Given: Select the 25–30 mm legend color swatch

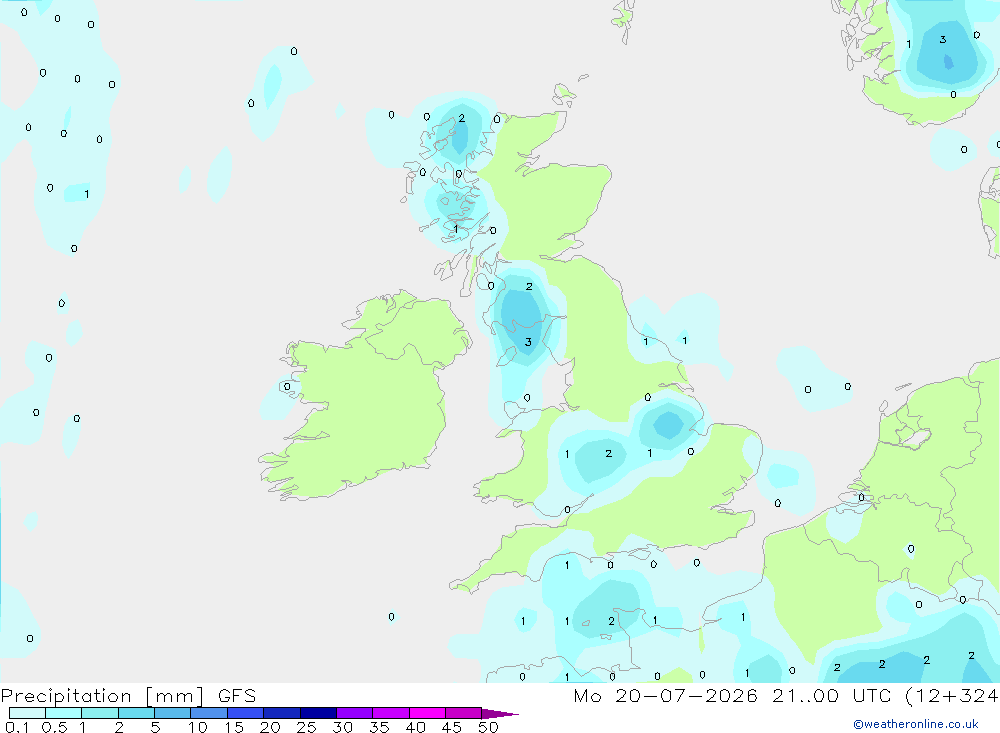Looking at the screenshot, I should coord(318,713).
